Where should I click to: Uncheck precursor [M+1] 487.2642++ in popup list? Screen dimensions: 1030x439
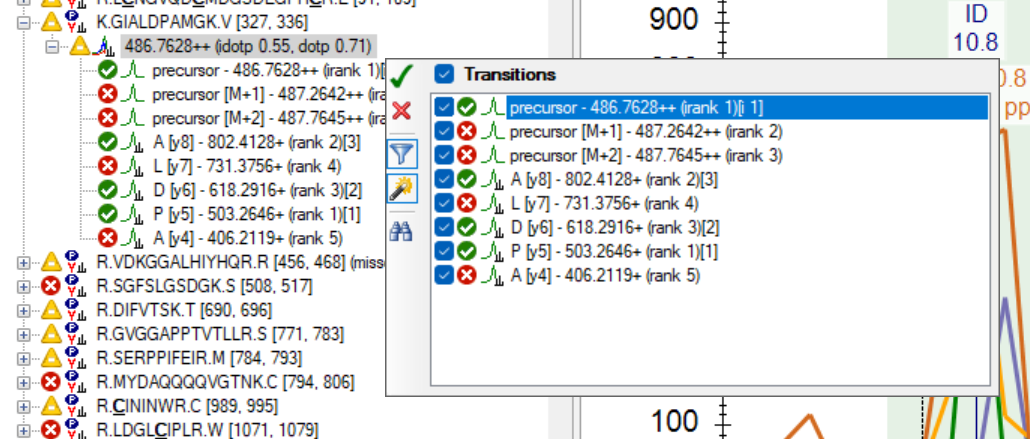(x=444, y=131)
